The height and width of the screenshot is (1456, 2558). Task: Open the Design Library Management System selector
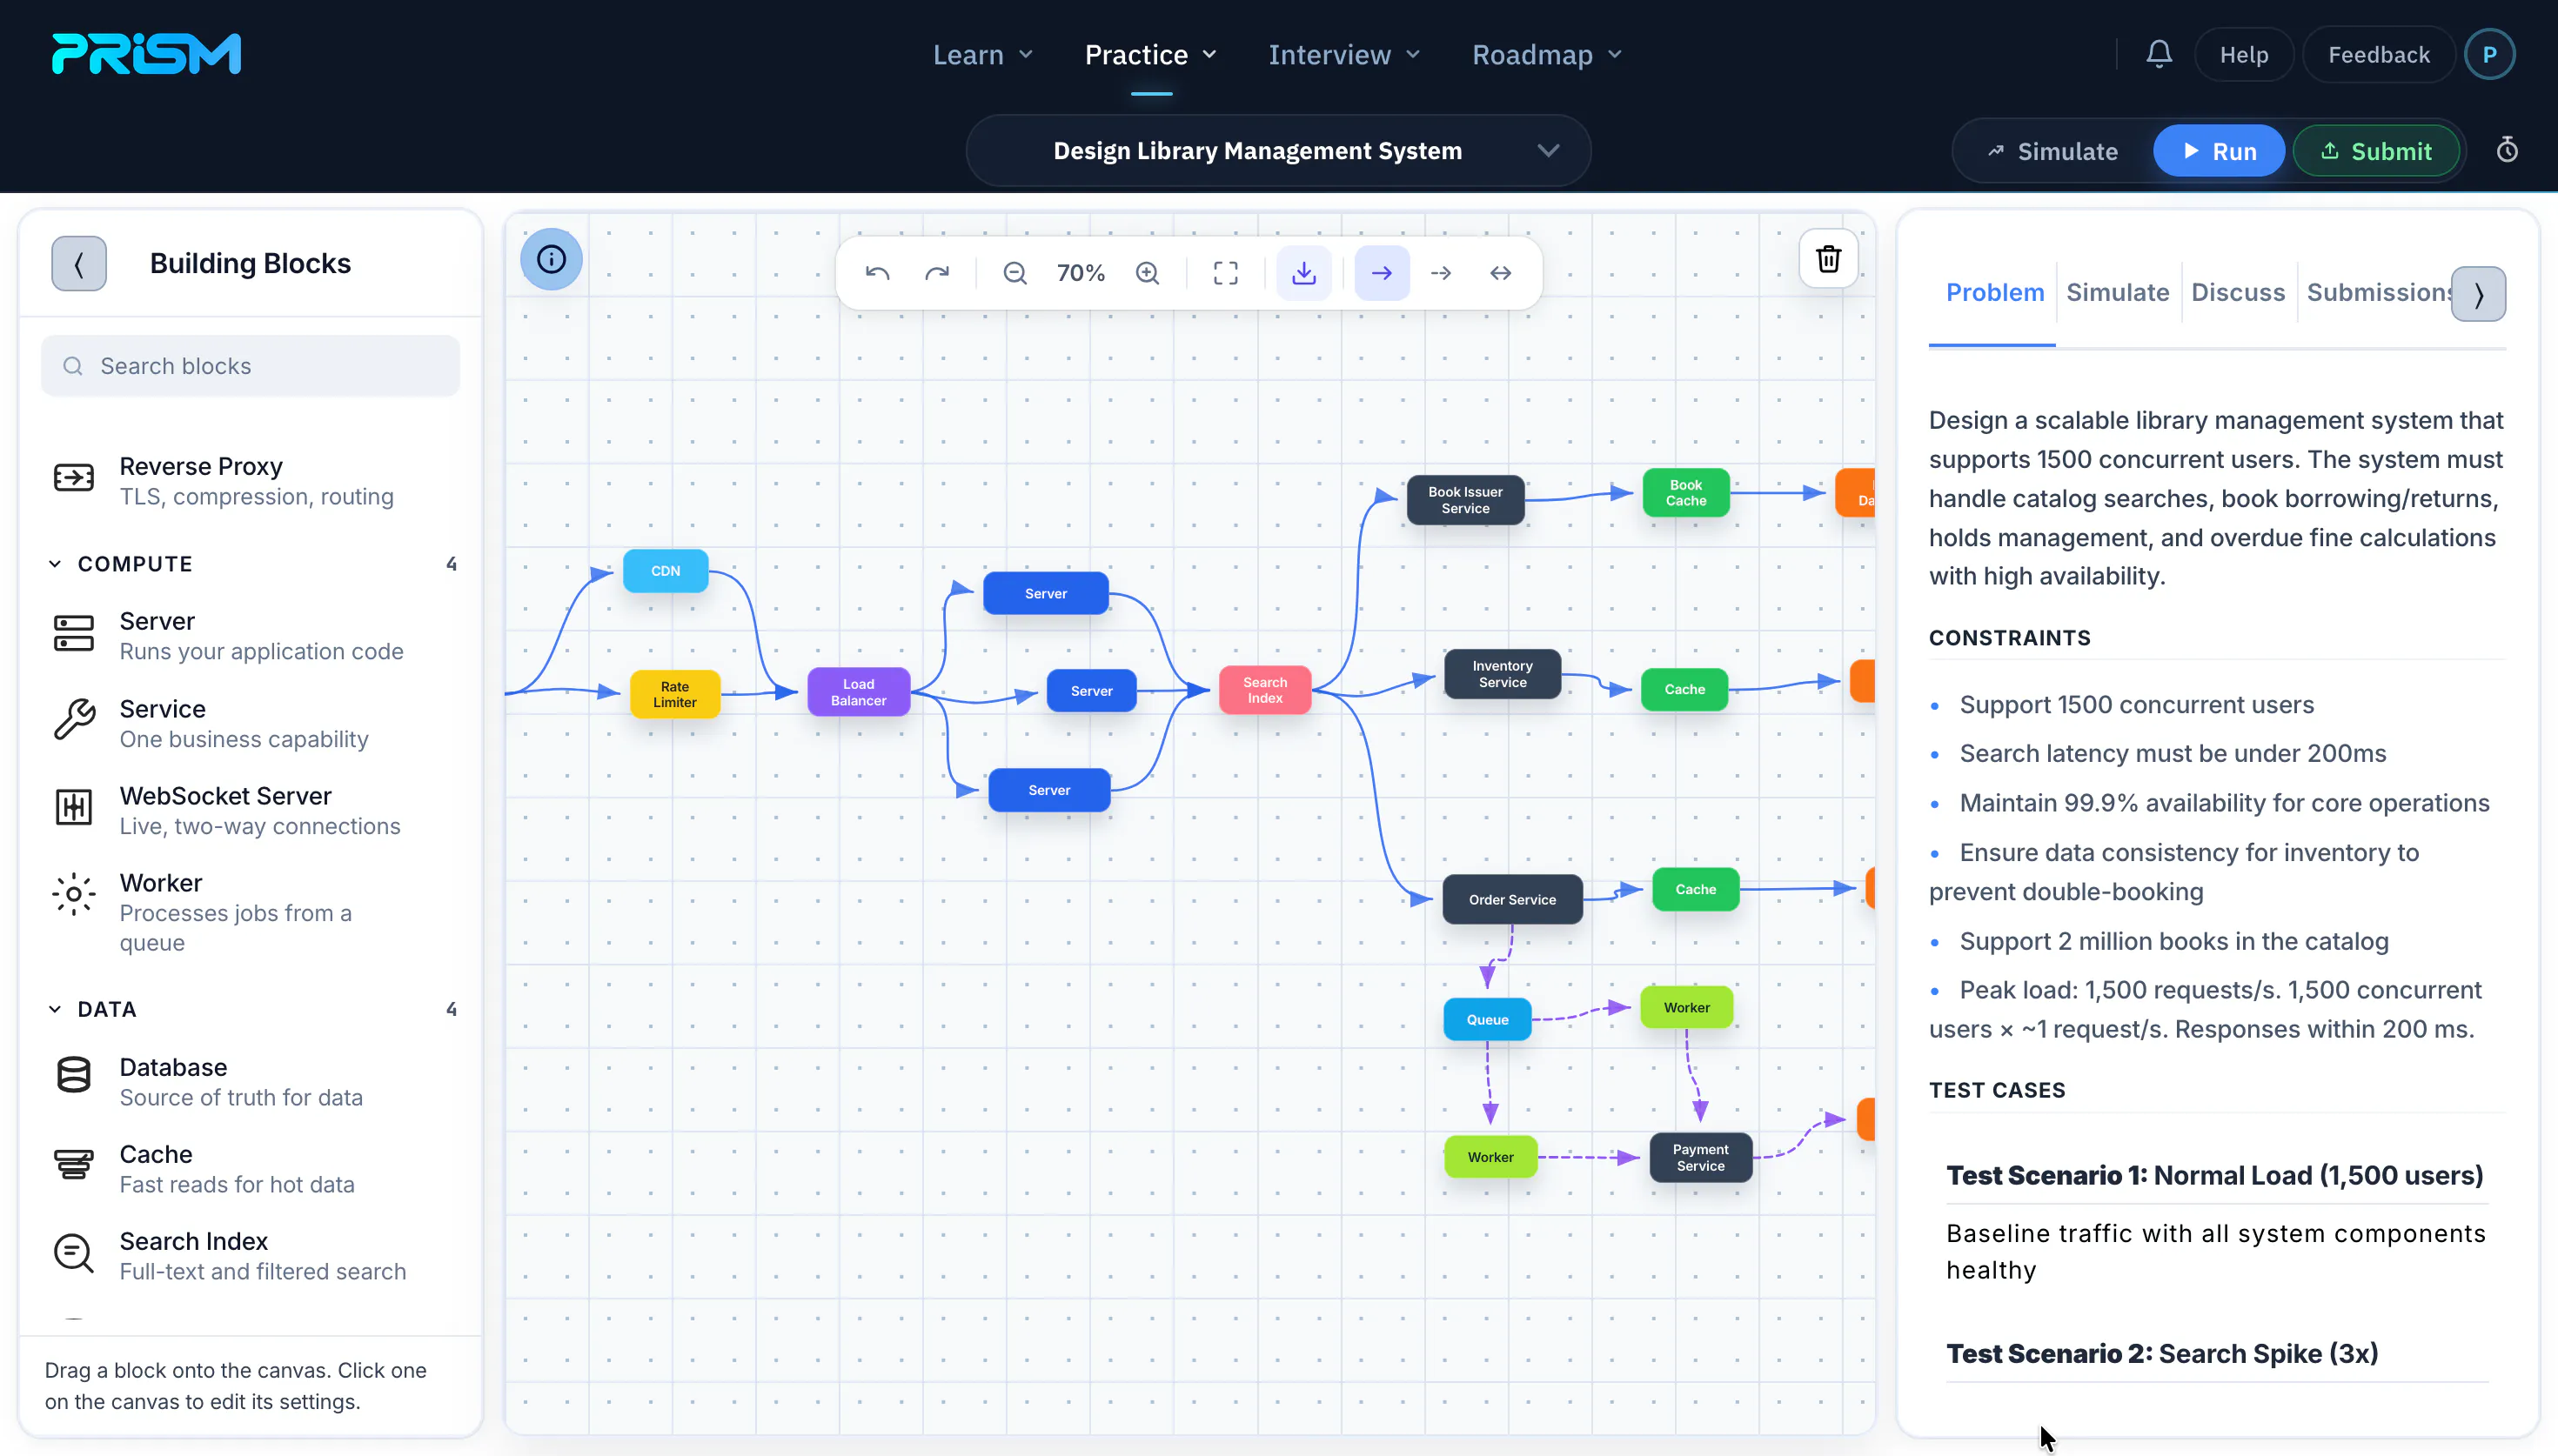click(1278, 151)
